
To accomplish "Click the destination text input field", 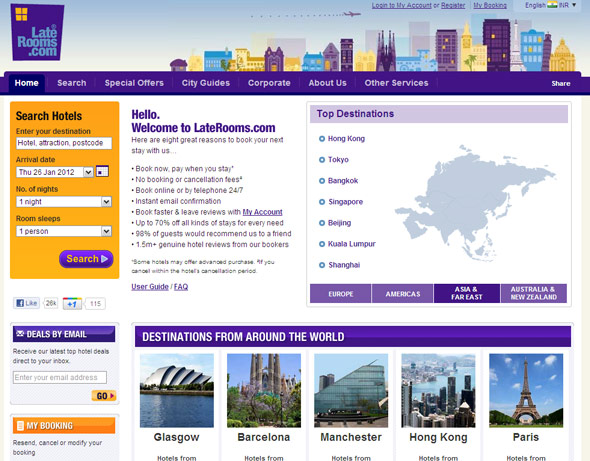I will coord(64,143).
